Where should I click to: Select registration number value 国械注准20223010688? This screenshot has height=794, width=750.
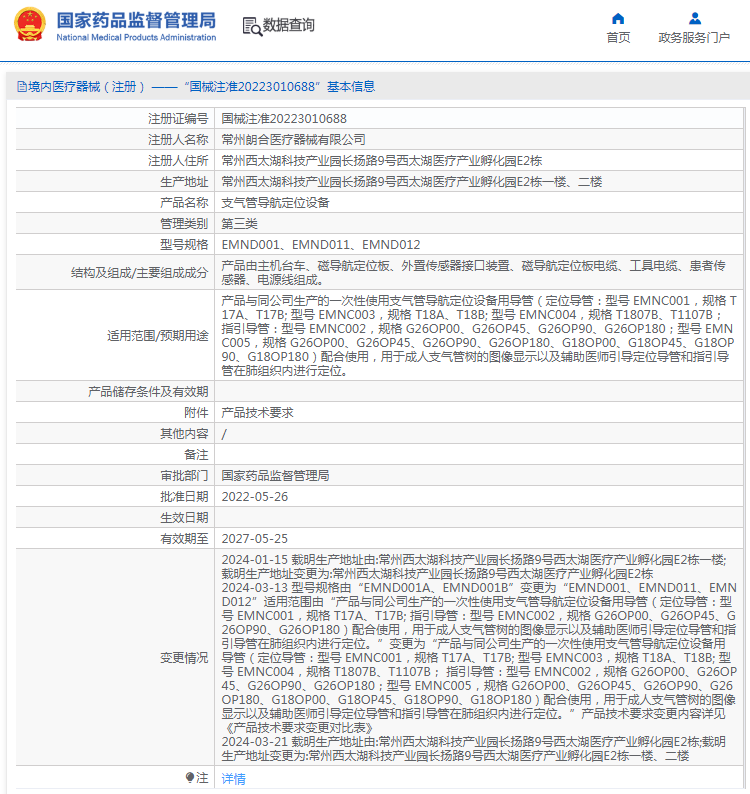click(284, 118)
